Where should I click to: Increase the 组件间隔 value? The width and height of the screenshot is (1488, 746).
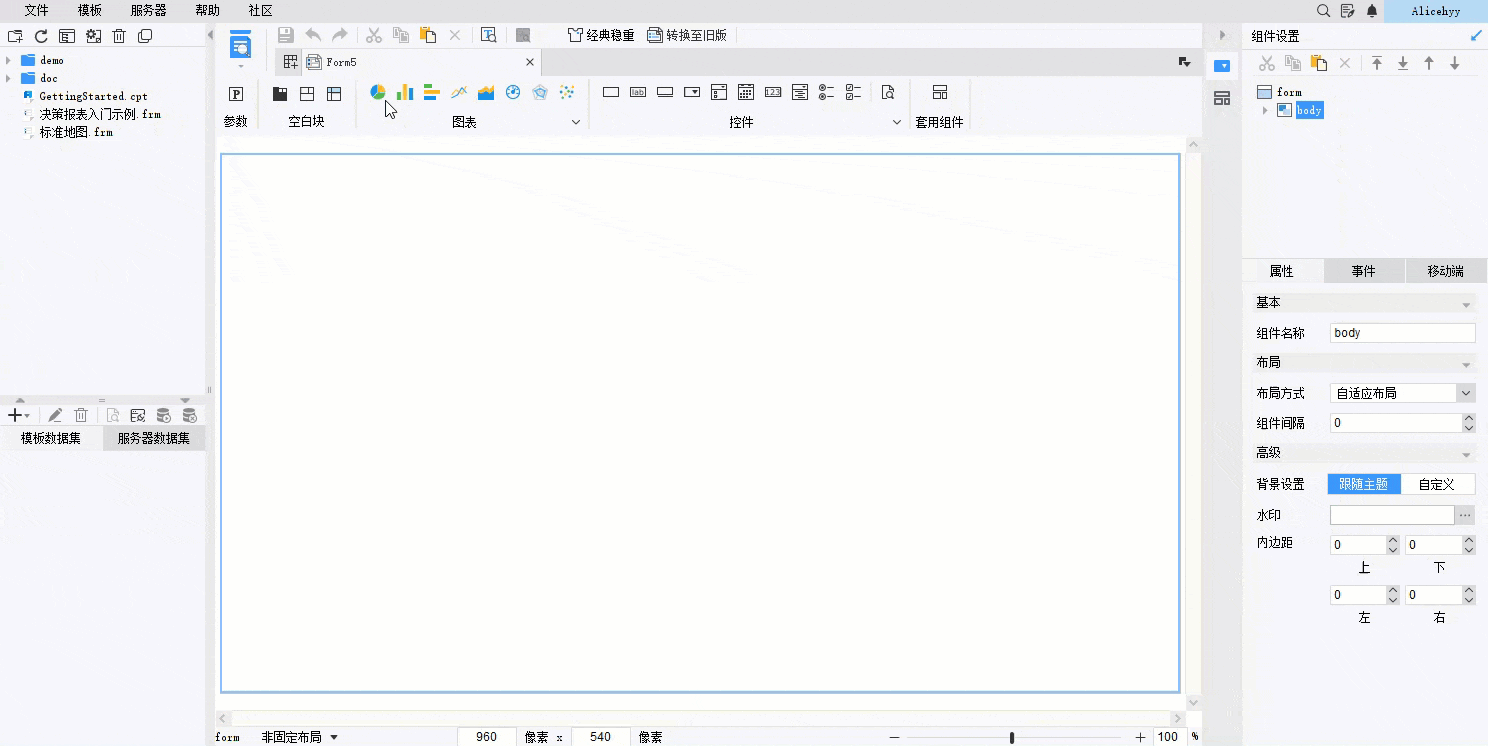click(1469, 418)
